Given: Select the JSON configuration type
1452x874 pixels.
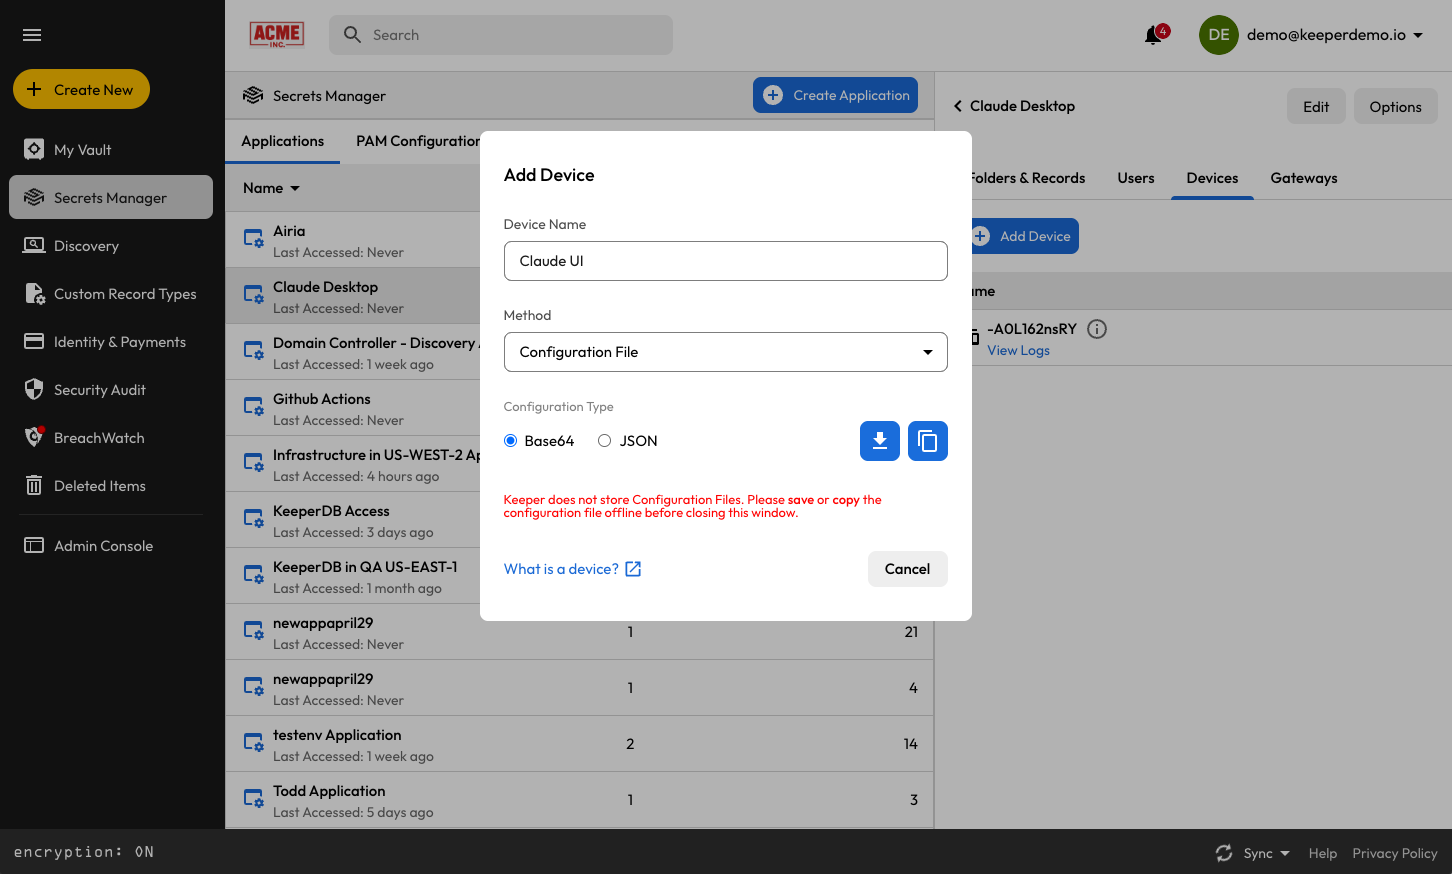Looking at the screenshot, I should 605,441.
